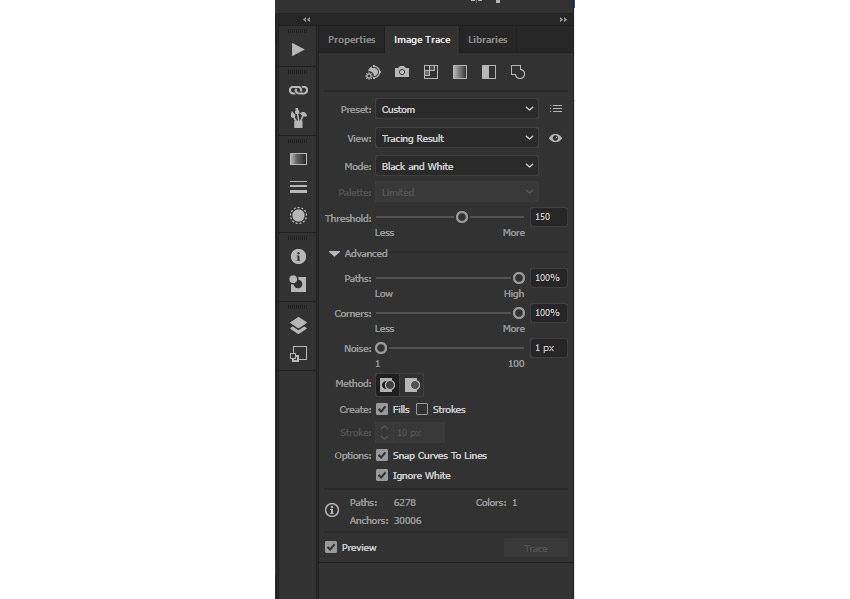The width and height of the screenshot is (850, 599).
Task: Select the Abutting method icon
Action: pyautogui.click(x=387, y=384)
